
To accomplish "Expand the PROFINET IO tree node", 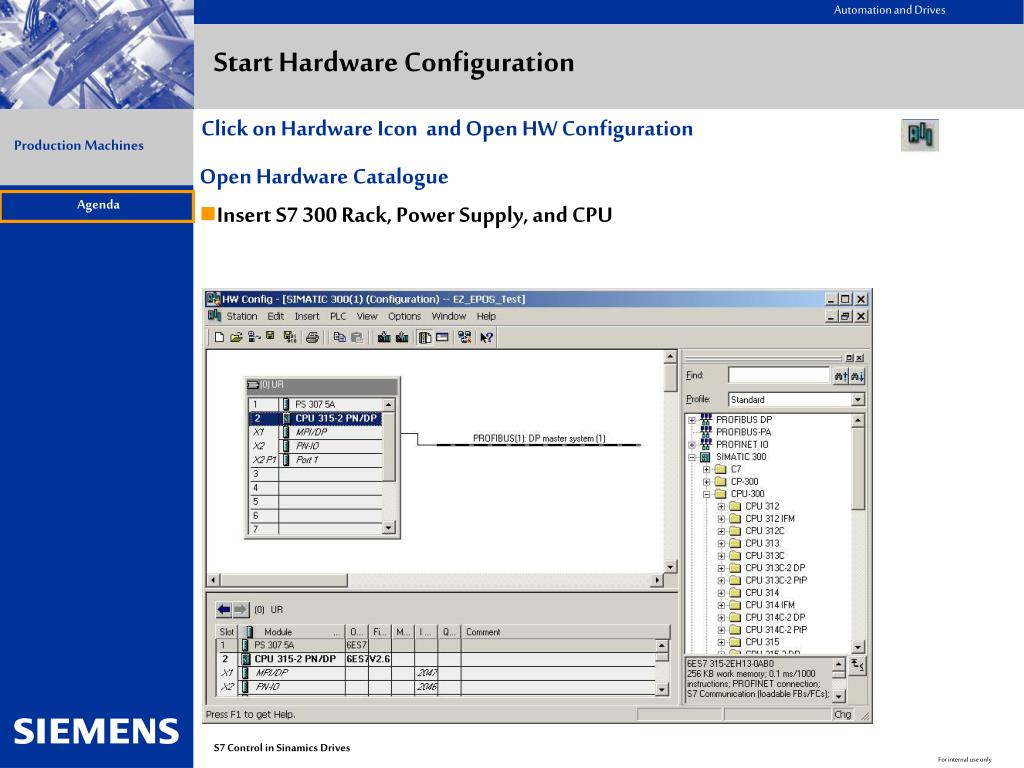I will [x=692, y=445].
